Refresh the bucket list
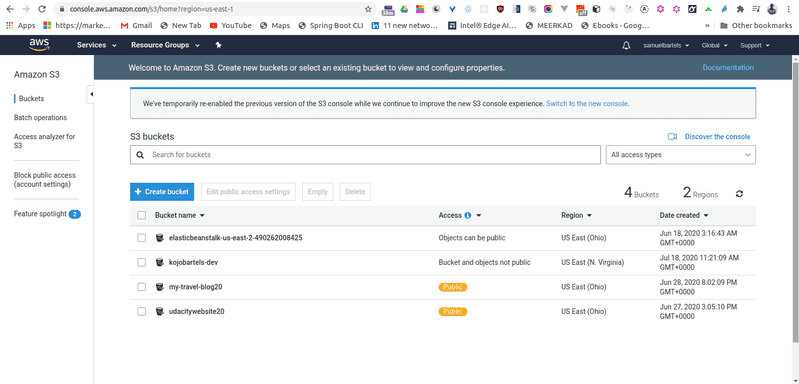This screenshot has height=384, width=799. (739, 194)
